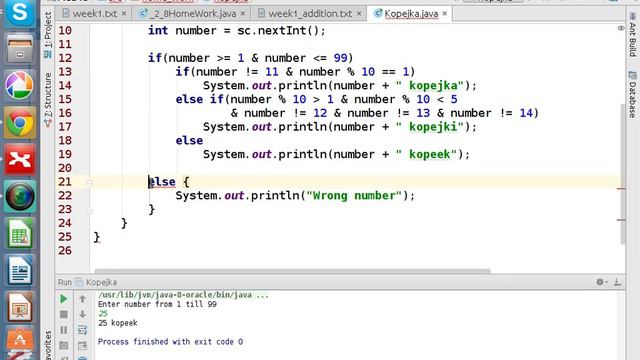The width and height of the screenshot is (640, 360).
Task: Click the editor vertical scrollbar
Action: [623, 173]
